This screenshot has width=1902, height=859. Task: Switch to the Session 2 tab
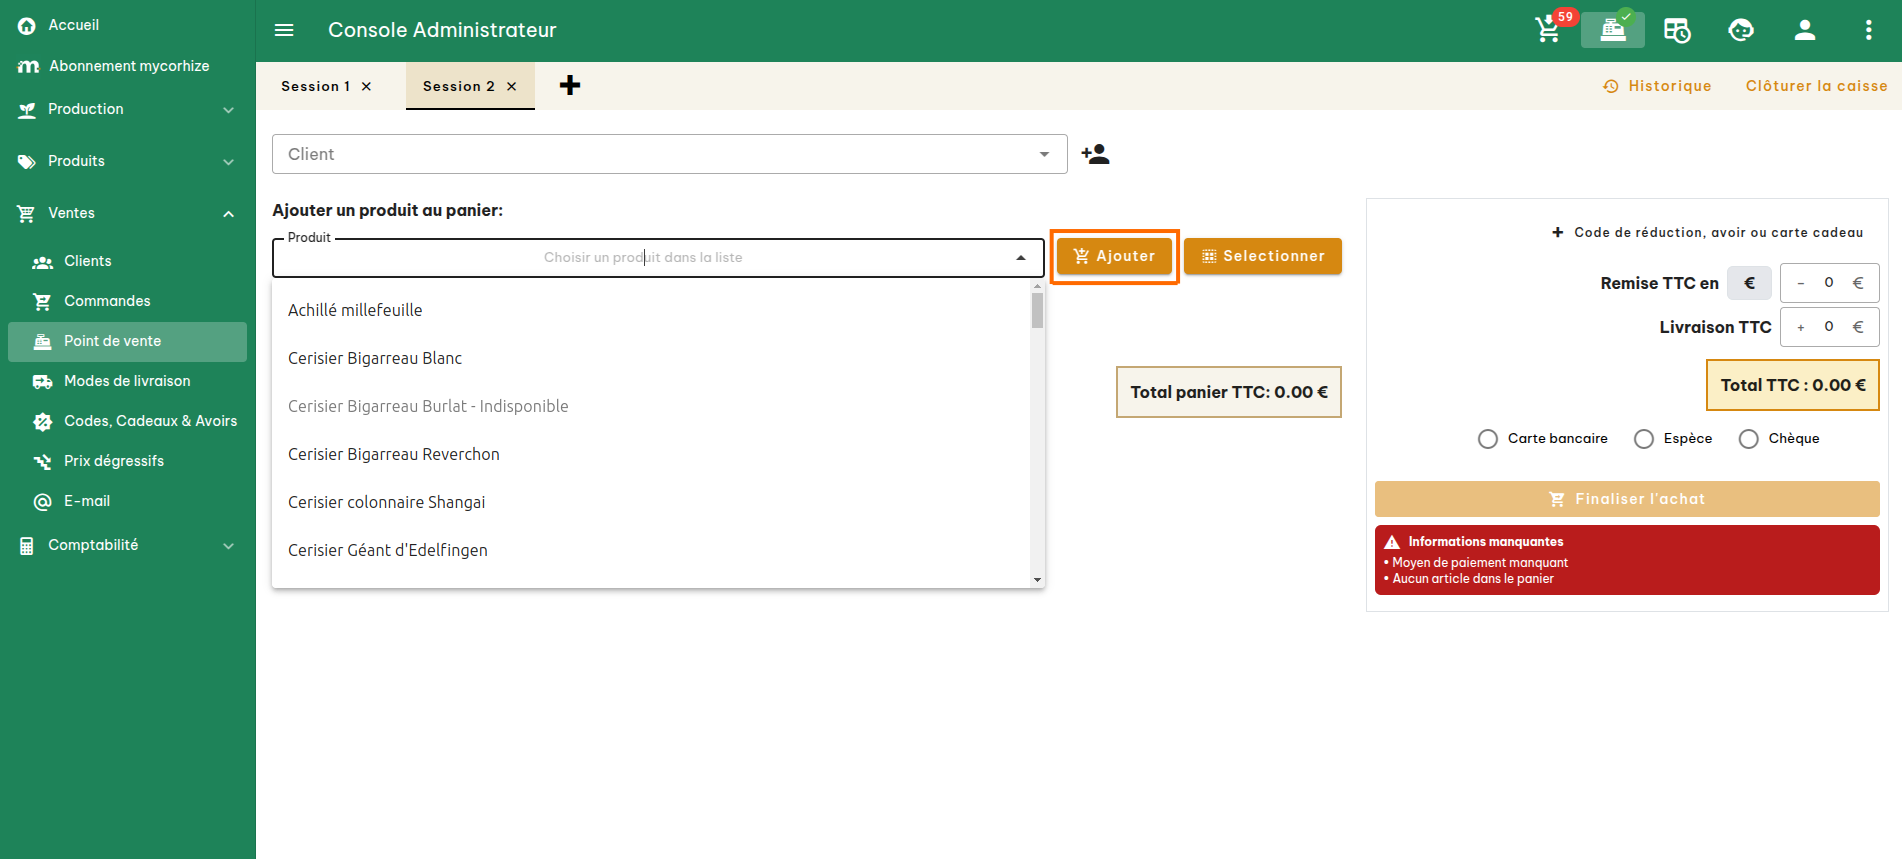(459, 86)
